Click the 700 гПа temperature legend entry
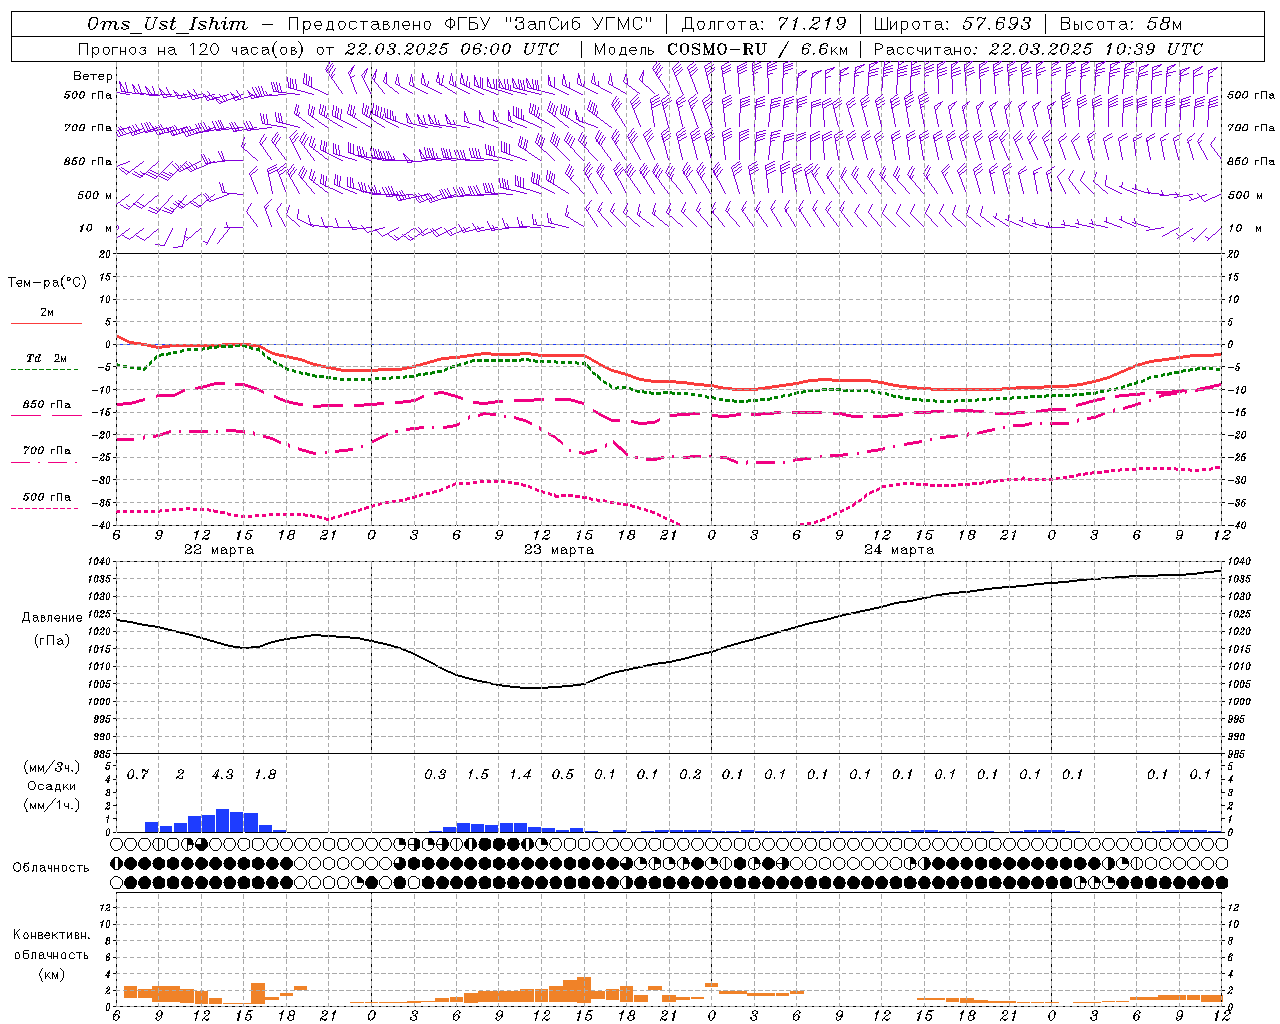Screen dimensions: 1280x1024 [x=46, y=451]
